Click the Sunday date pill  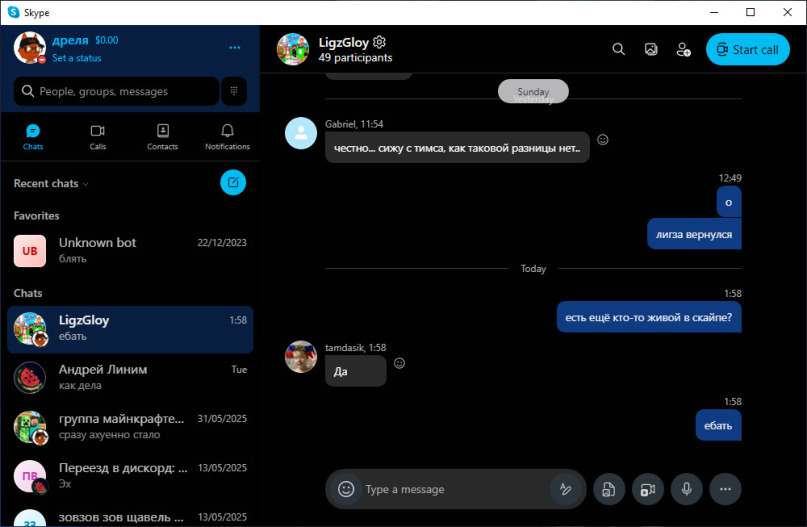pos(533,92)
